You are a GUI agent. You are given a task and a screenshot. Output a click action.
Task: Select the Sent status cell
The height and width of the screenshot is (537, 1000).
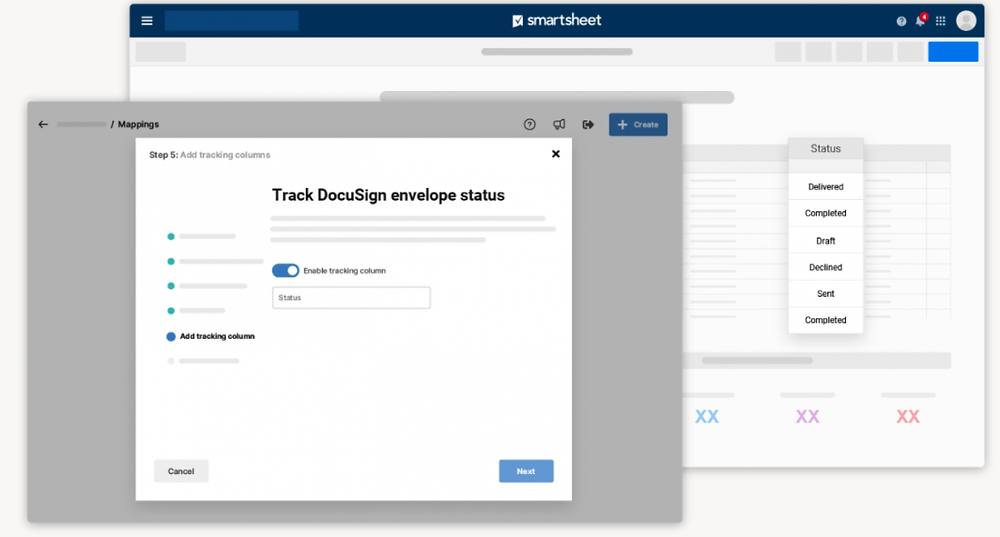(825, 293)
